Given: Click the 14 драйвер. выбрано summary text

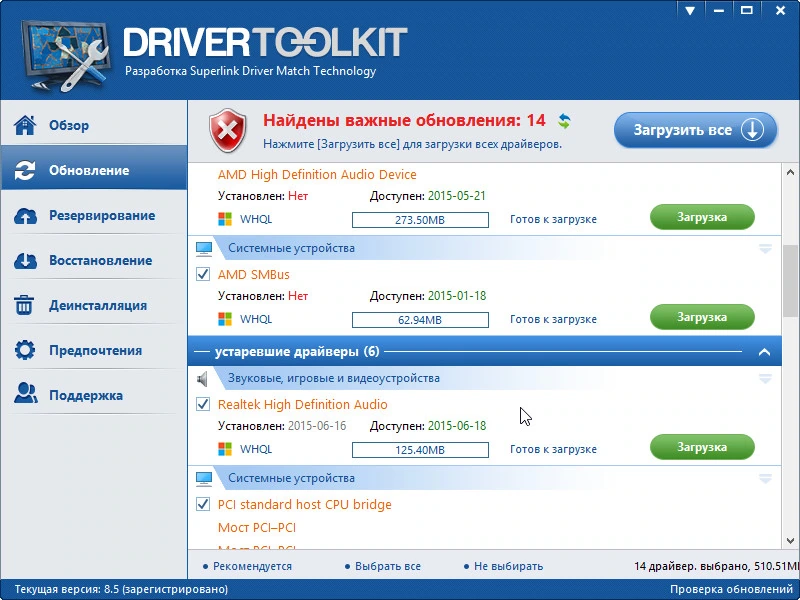Looking at the screenshot, I should point(717,566).
